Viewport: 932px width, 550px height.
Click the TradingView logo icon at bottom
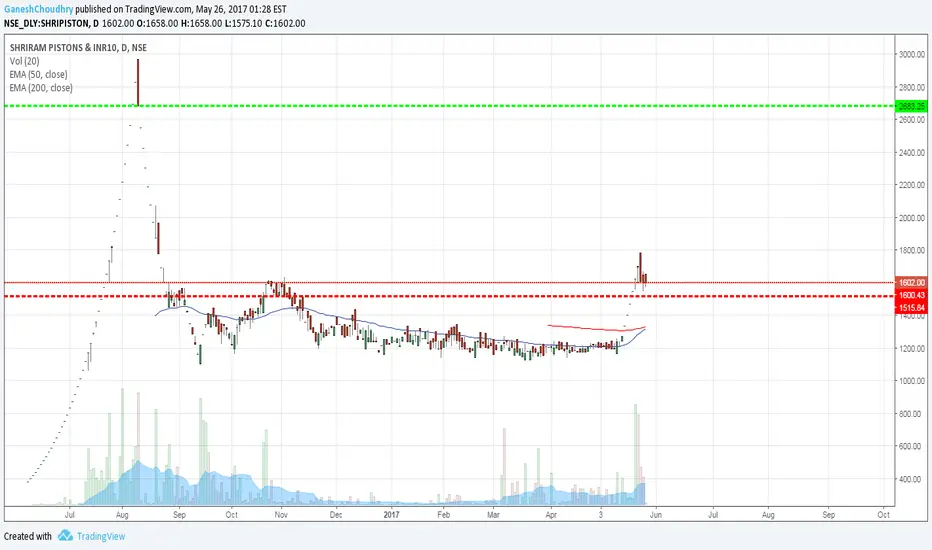tap(65, 536)
